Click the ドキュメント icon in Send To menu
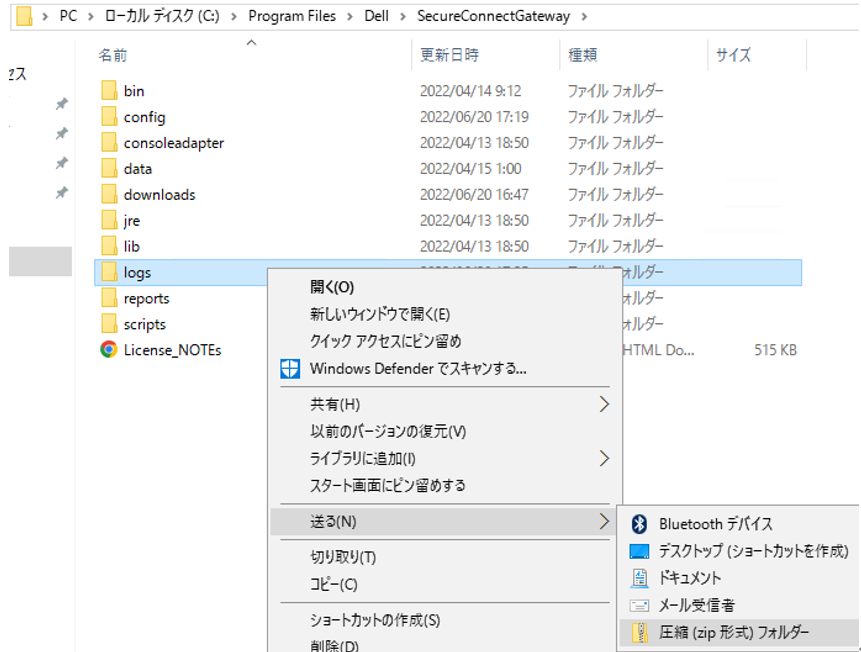The height and width of the screenshot is (652, 861). [638, 576]
